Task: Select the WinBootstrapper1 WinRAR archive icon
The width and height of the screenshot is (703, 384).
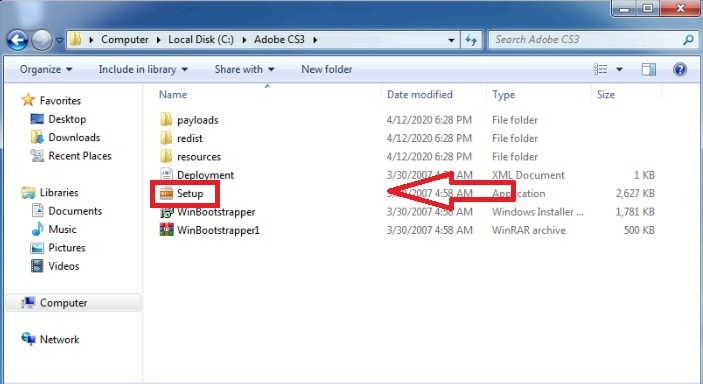Action: (166, 230)
